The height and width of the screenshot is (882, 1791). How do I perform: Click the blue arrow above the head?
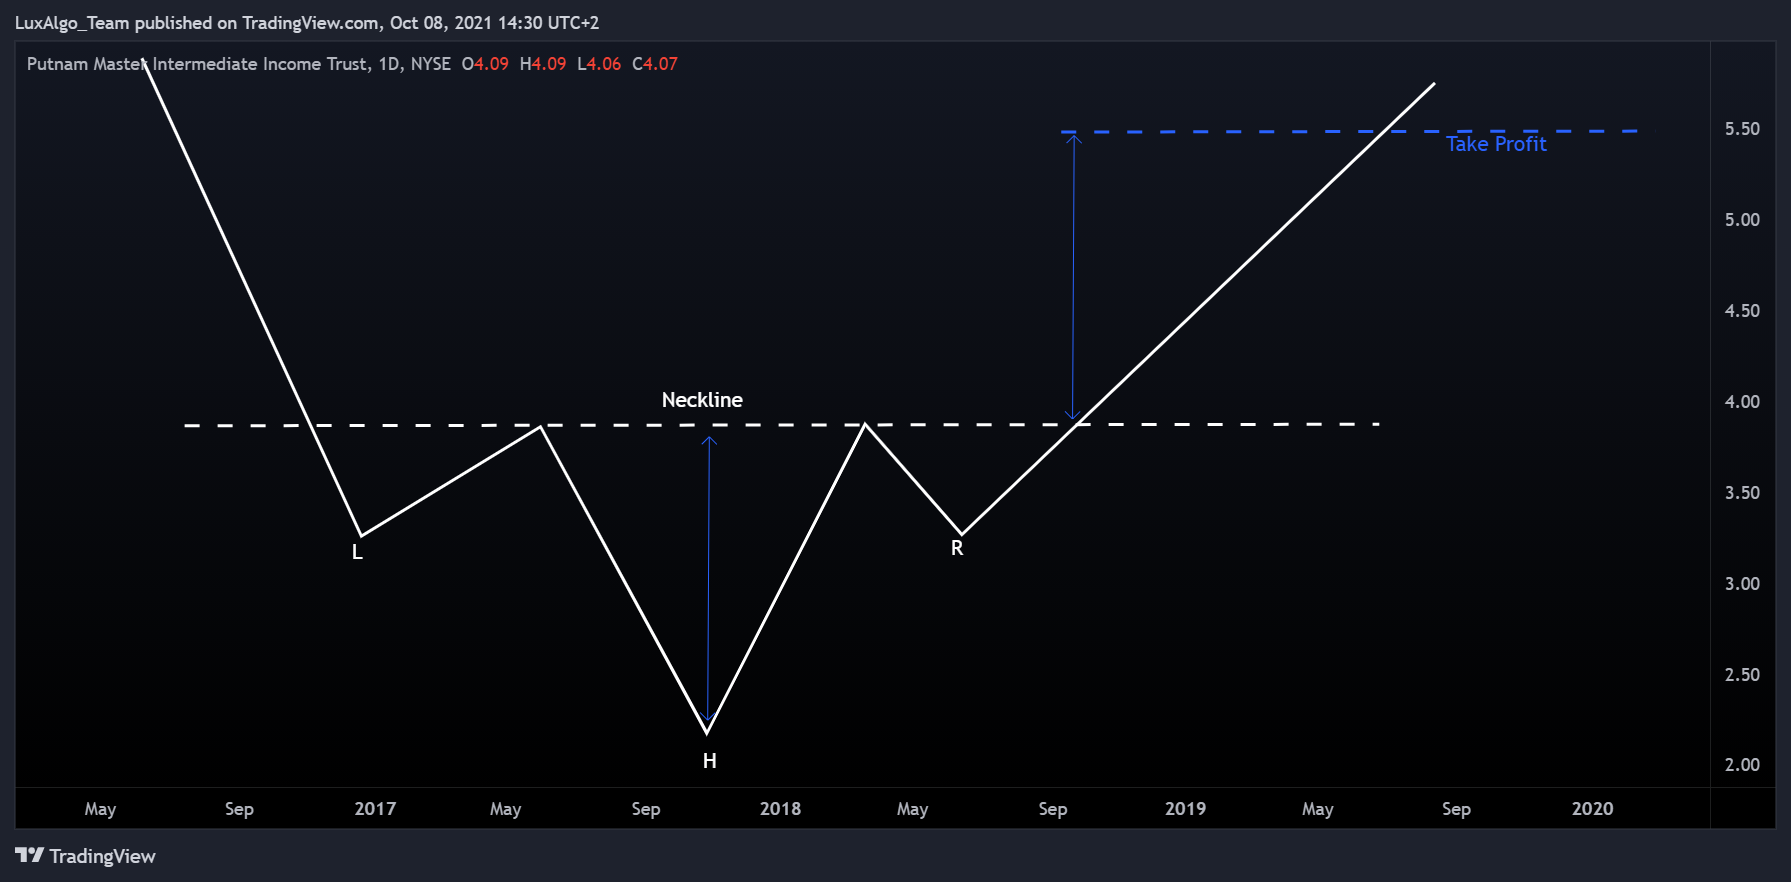708,579
